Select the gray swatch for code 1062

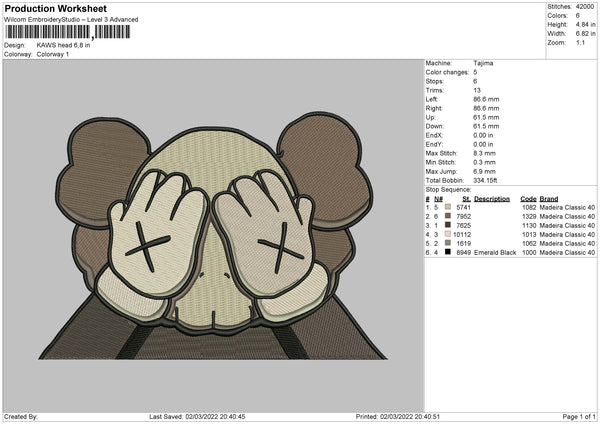pos(448,243)
